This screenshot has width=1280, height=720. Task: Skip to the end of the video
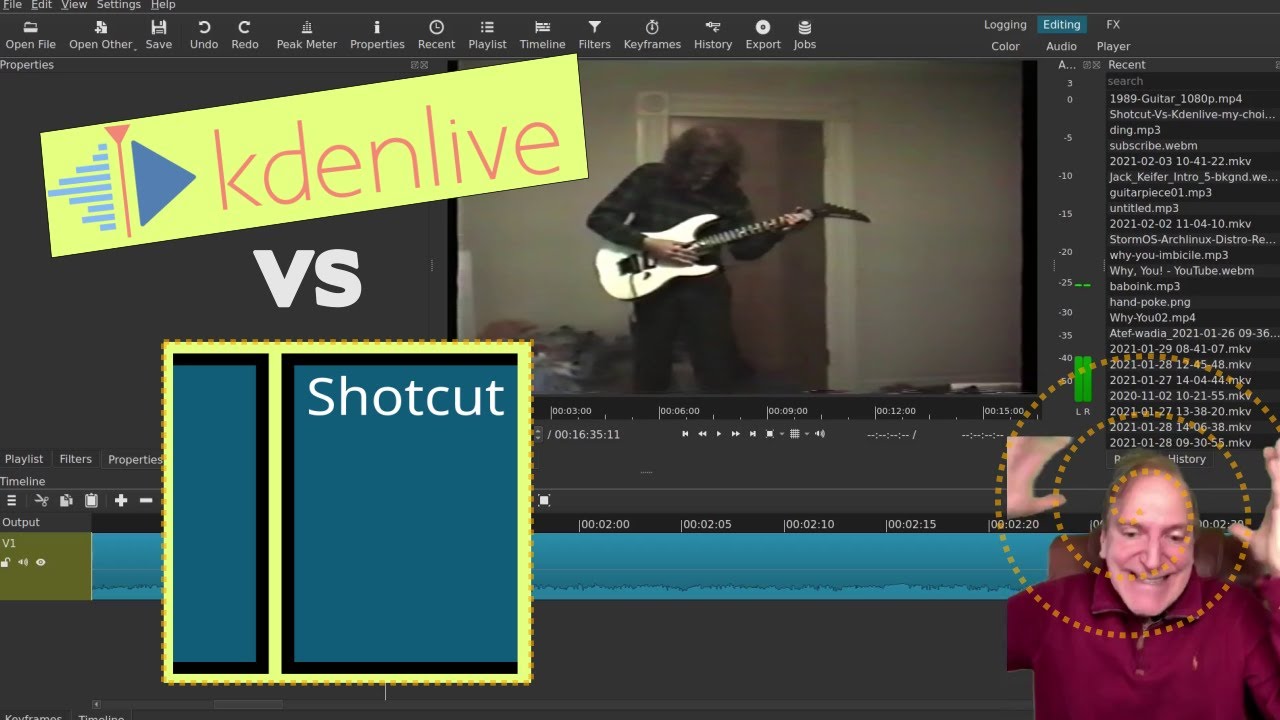(752, 434)
